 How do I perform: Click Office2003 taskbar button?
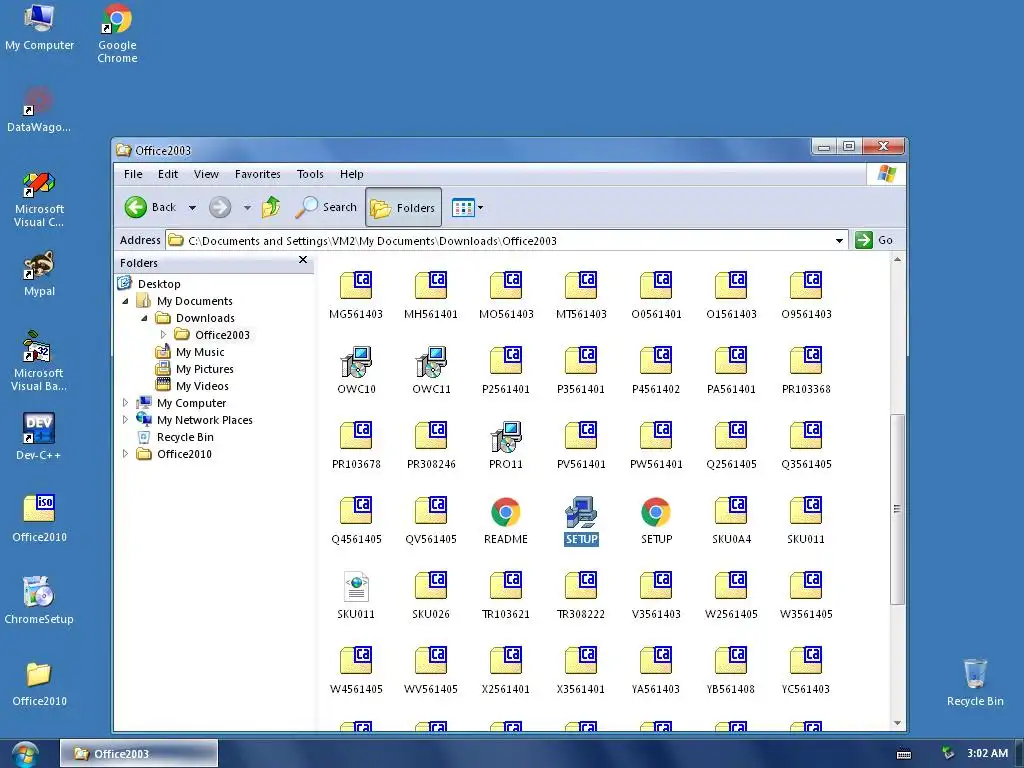tap(139, 754)
